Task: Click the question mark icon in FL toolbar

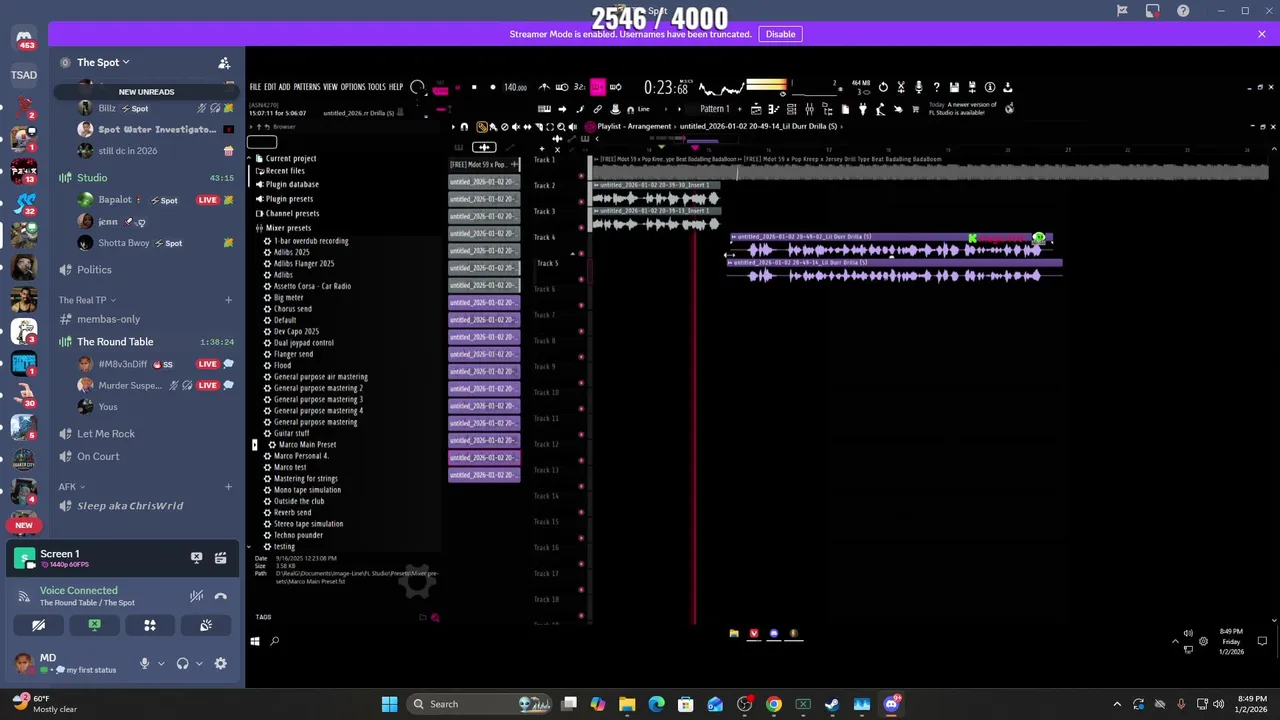Action: 936,87
